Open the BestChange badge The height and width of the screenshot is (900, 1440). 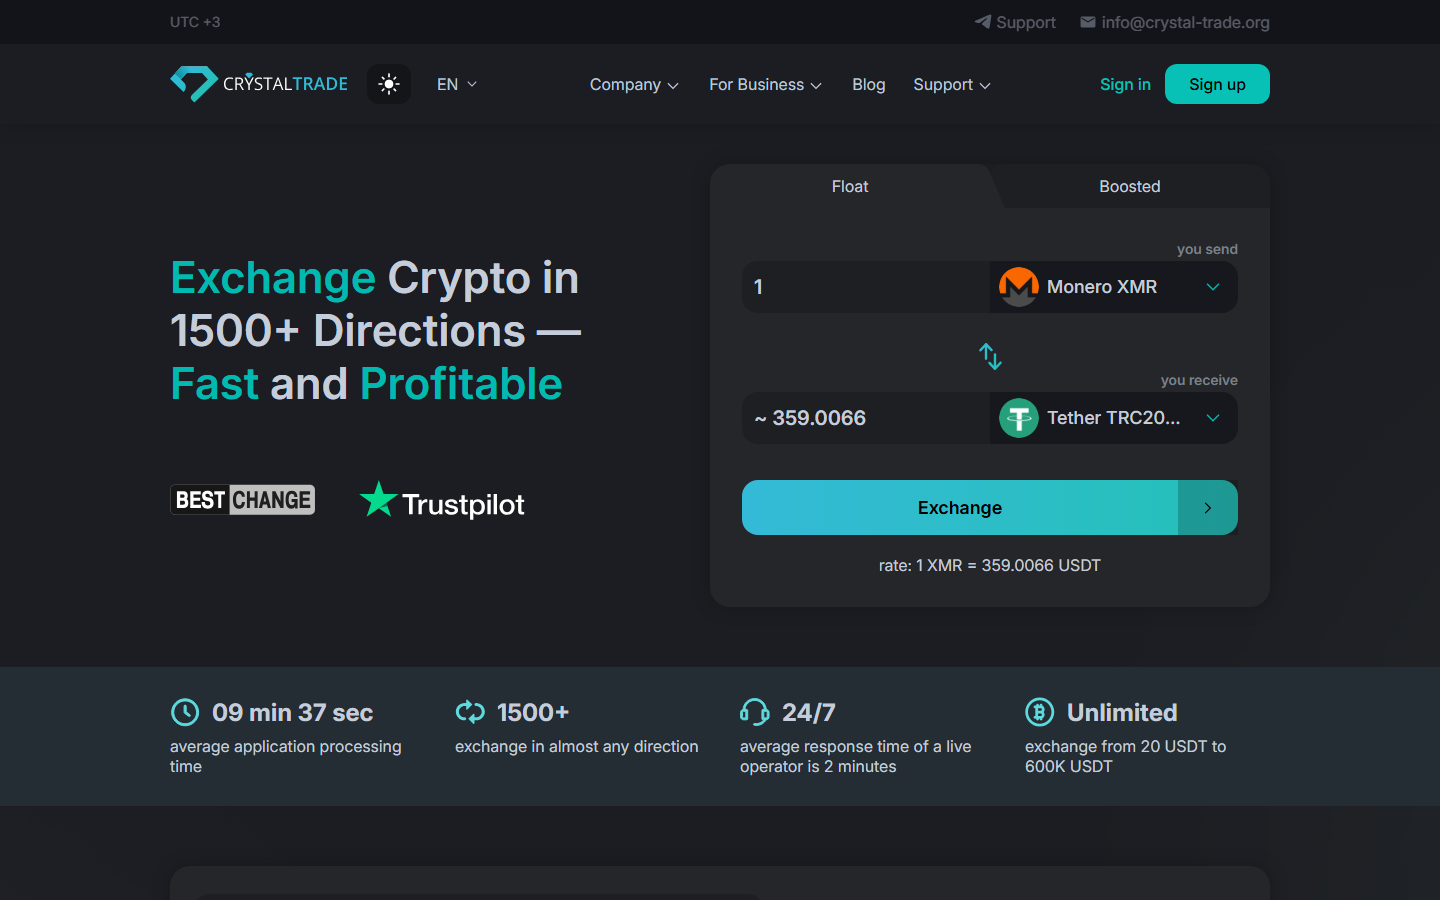tap(243, 500)
